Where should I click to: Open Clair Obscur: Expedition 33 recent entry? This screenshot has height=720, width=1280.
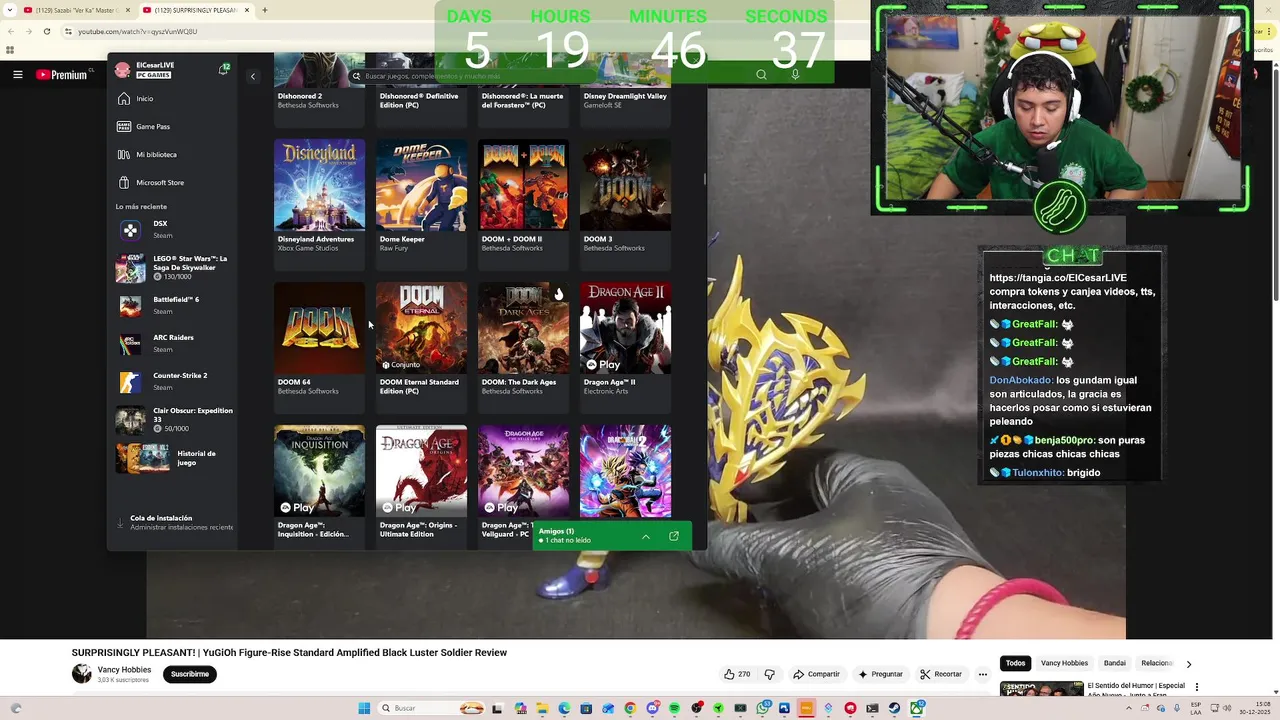pos(173,419)
